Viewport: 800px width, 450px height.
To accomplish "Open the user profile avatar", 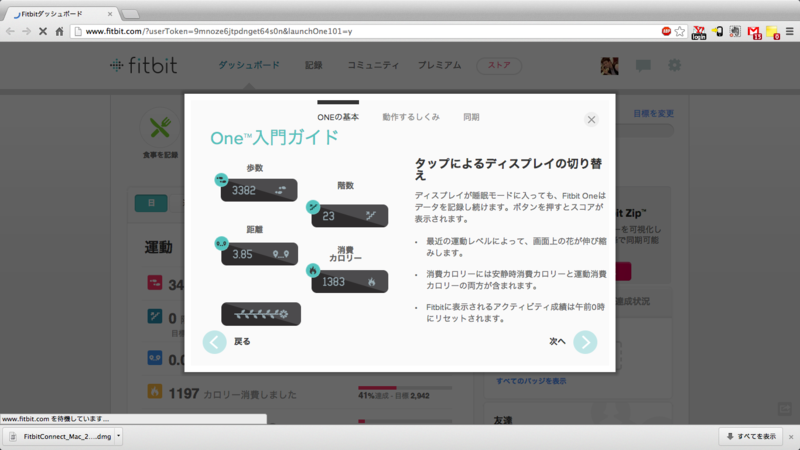I will [x=610, y=66].
